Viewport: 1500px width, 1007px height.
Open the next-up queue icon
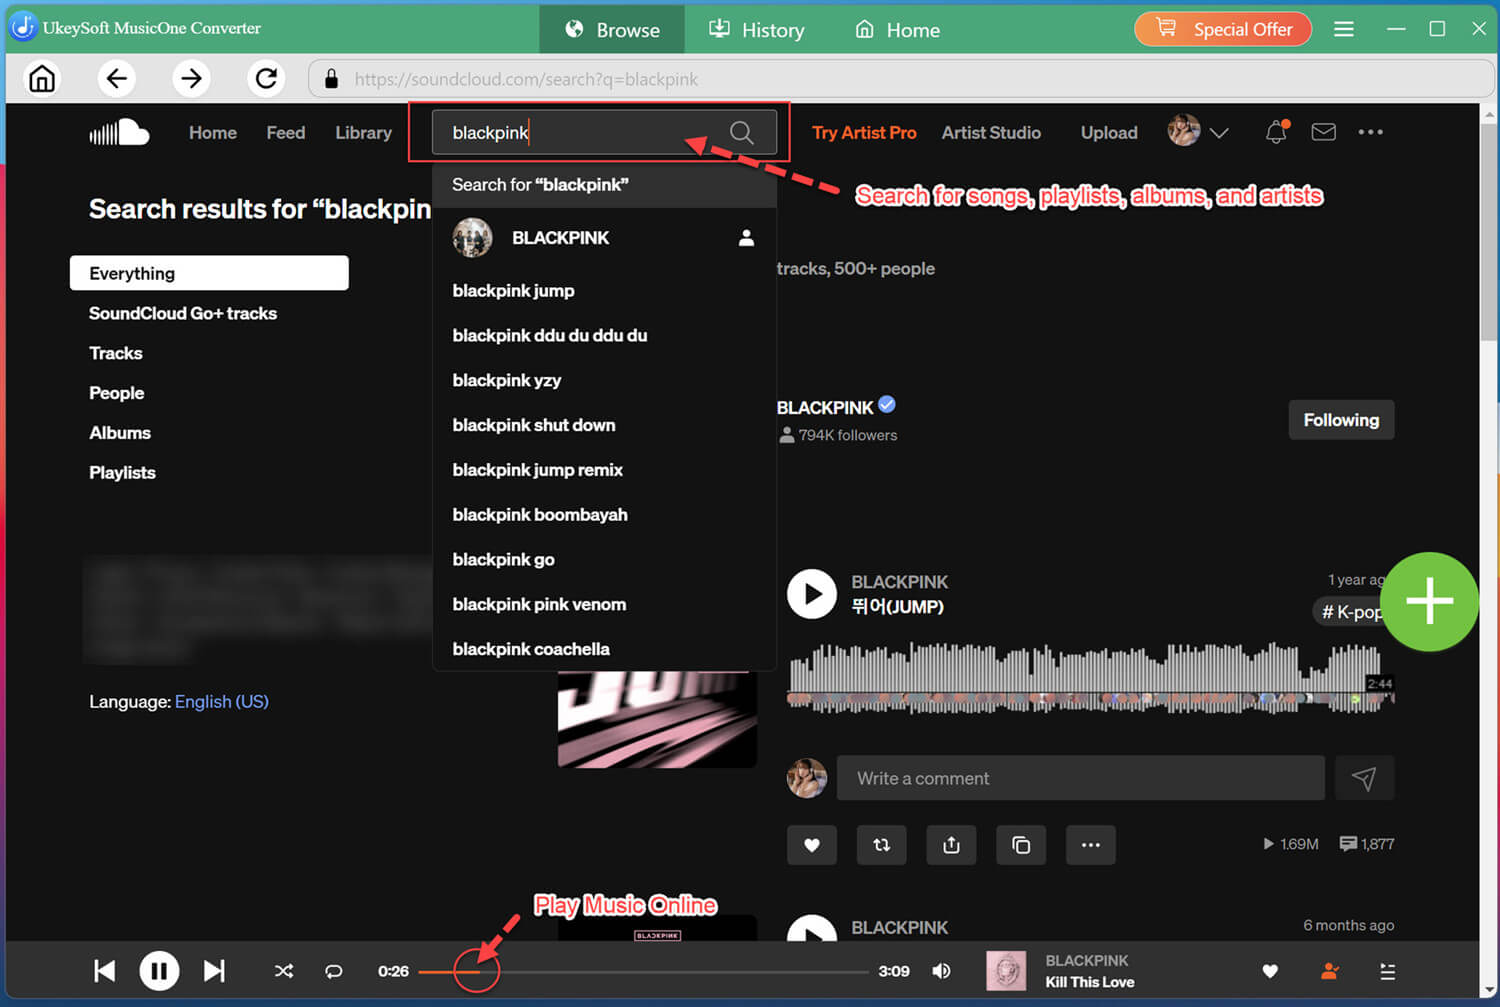point(1387,971)
